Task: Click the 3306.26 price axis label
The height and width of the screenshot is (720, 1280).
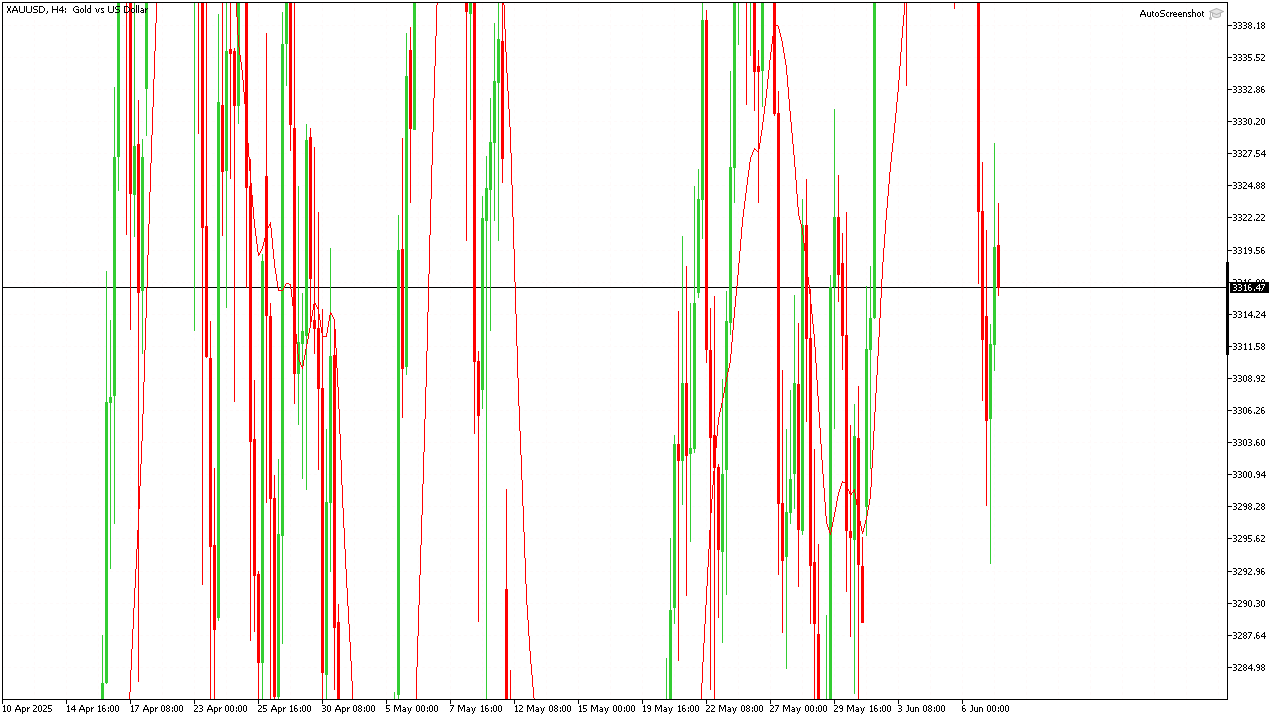Action: [1249, 410]
